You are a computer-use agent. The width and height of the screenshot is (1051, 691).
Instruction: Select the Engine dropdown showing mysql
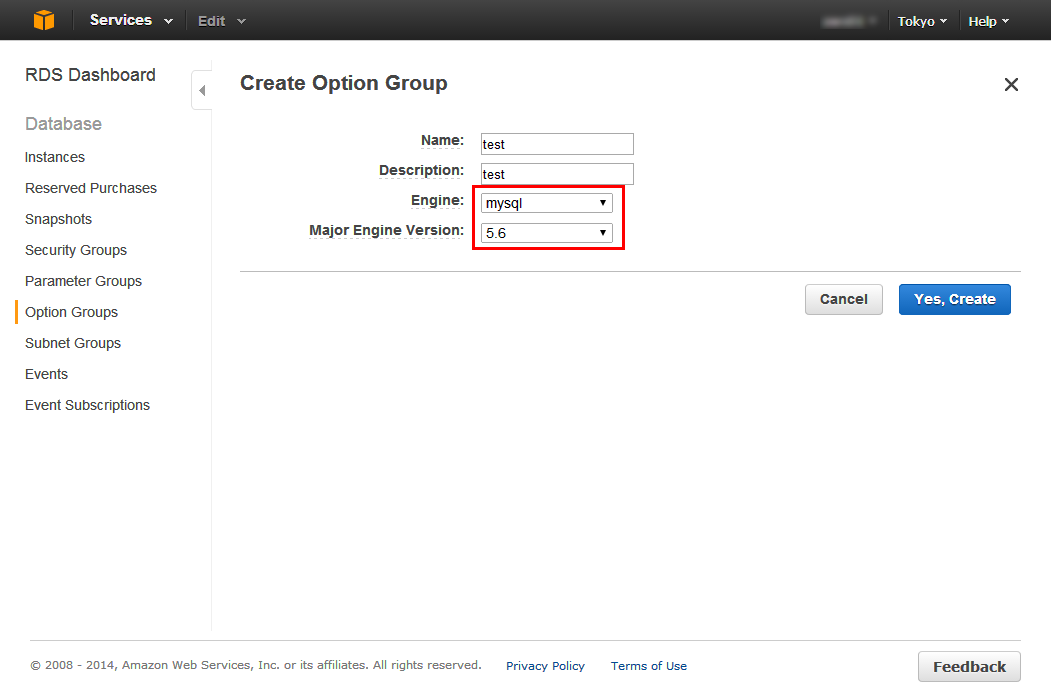(547, 202)
